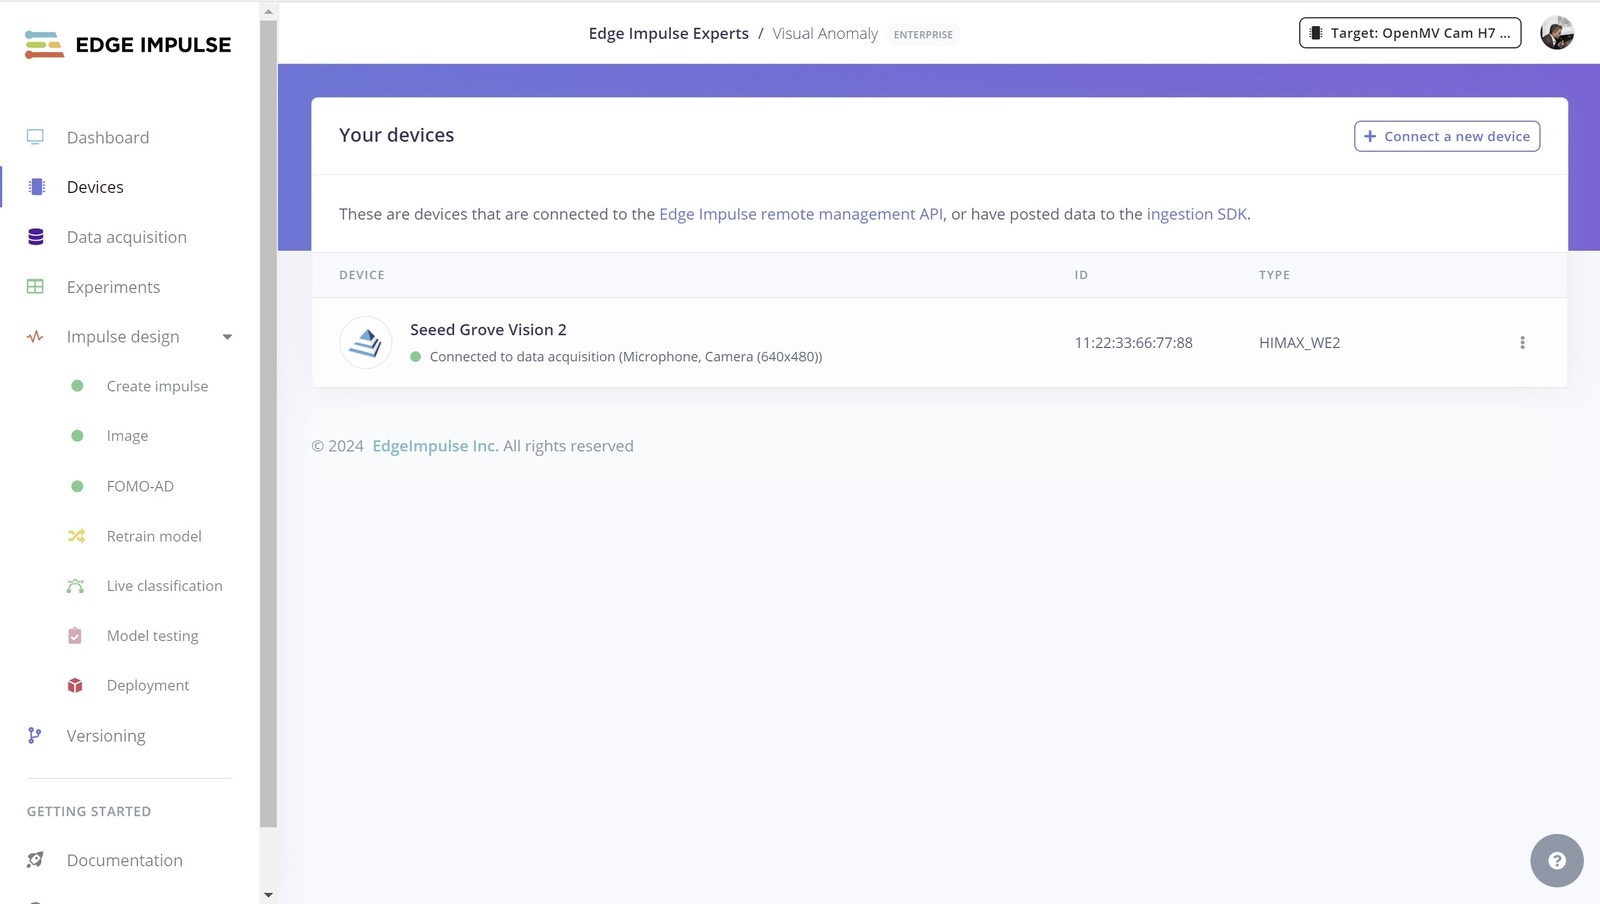Click the Your devices heading
The width and height of the screenshot is (1600, 904).
pyautogui.click(x=396, y=135)
